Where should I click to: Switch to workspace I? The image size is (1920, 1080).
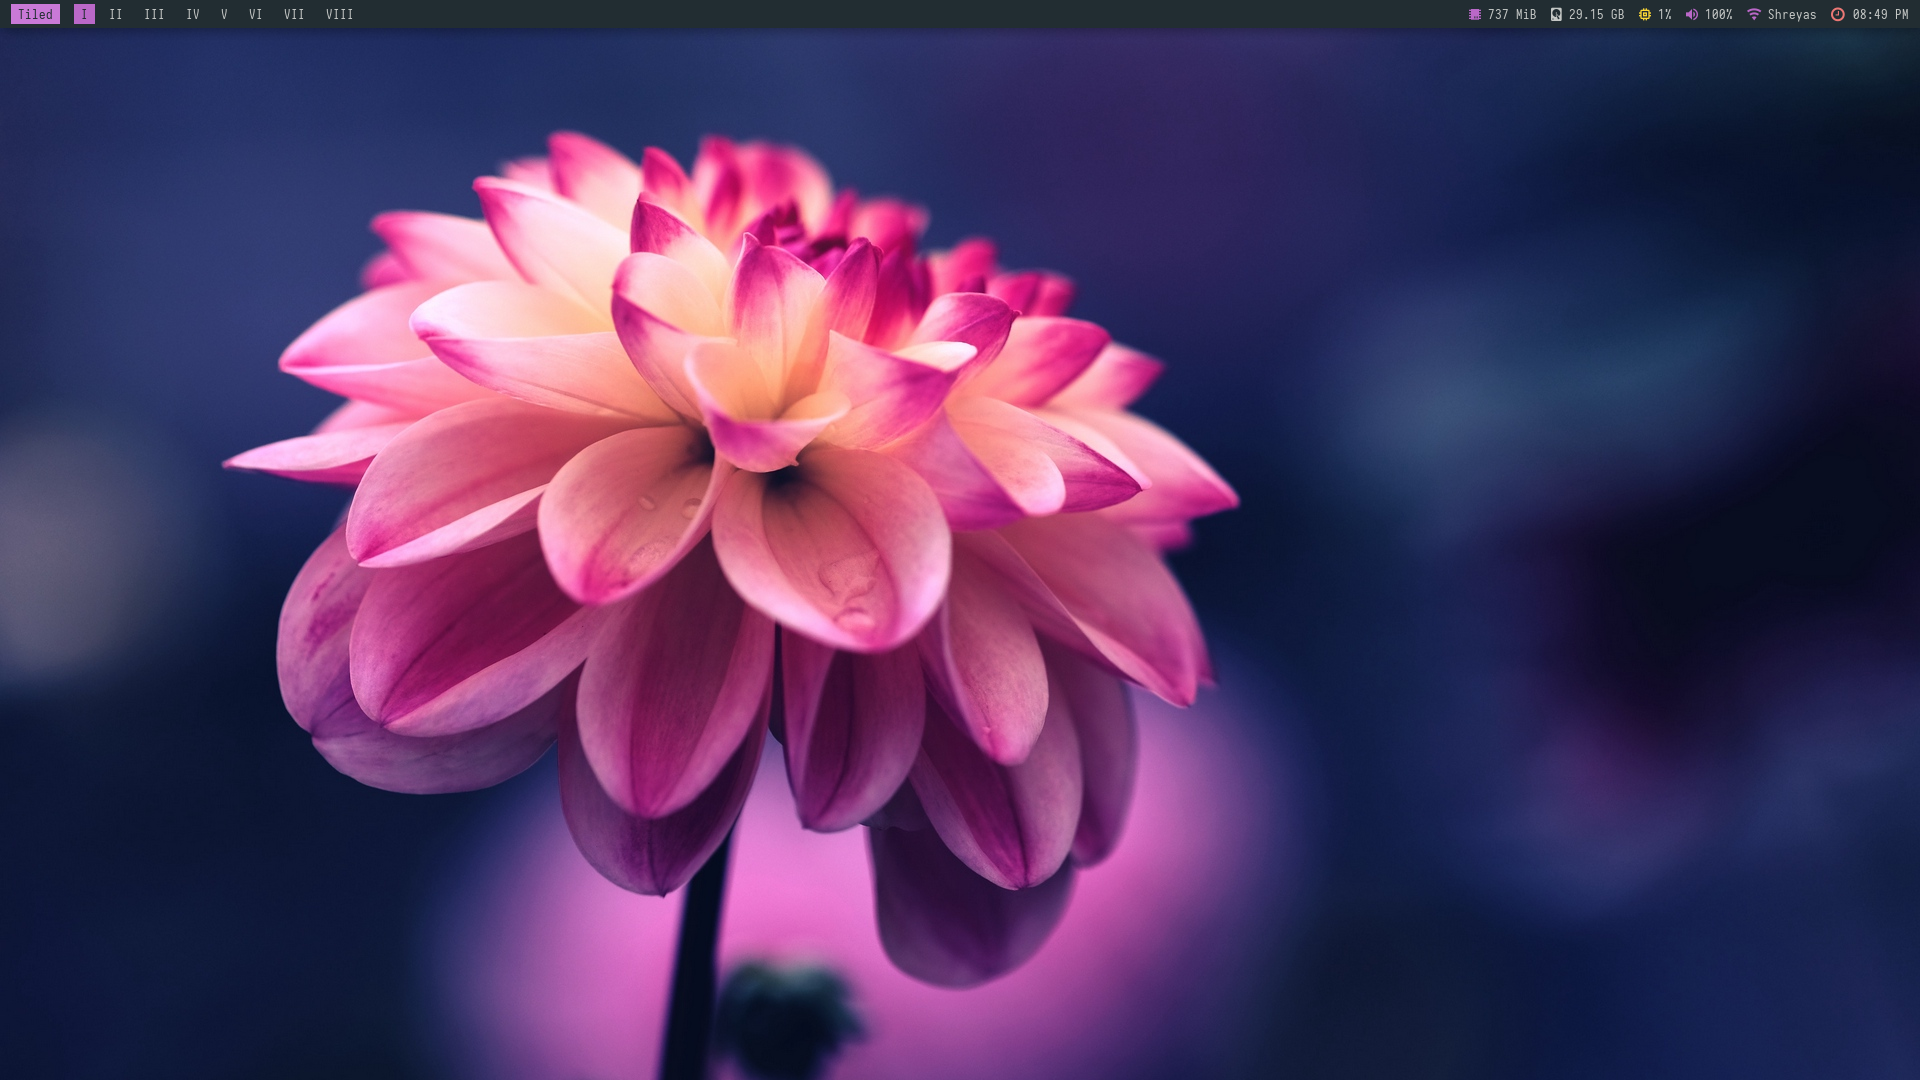coord(84,14)
